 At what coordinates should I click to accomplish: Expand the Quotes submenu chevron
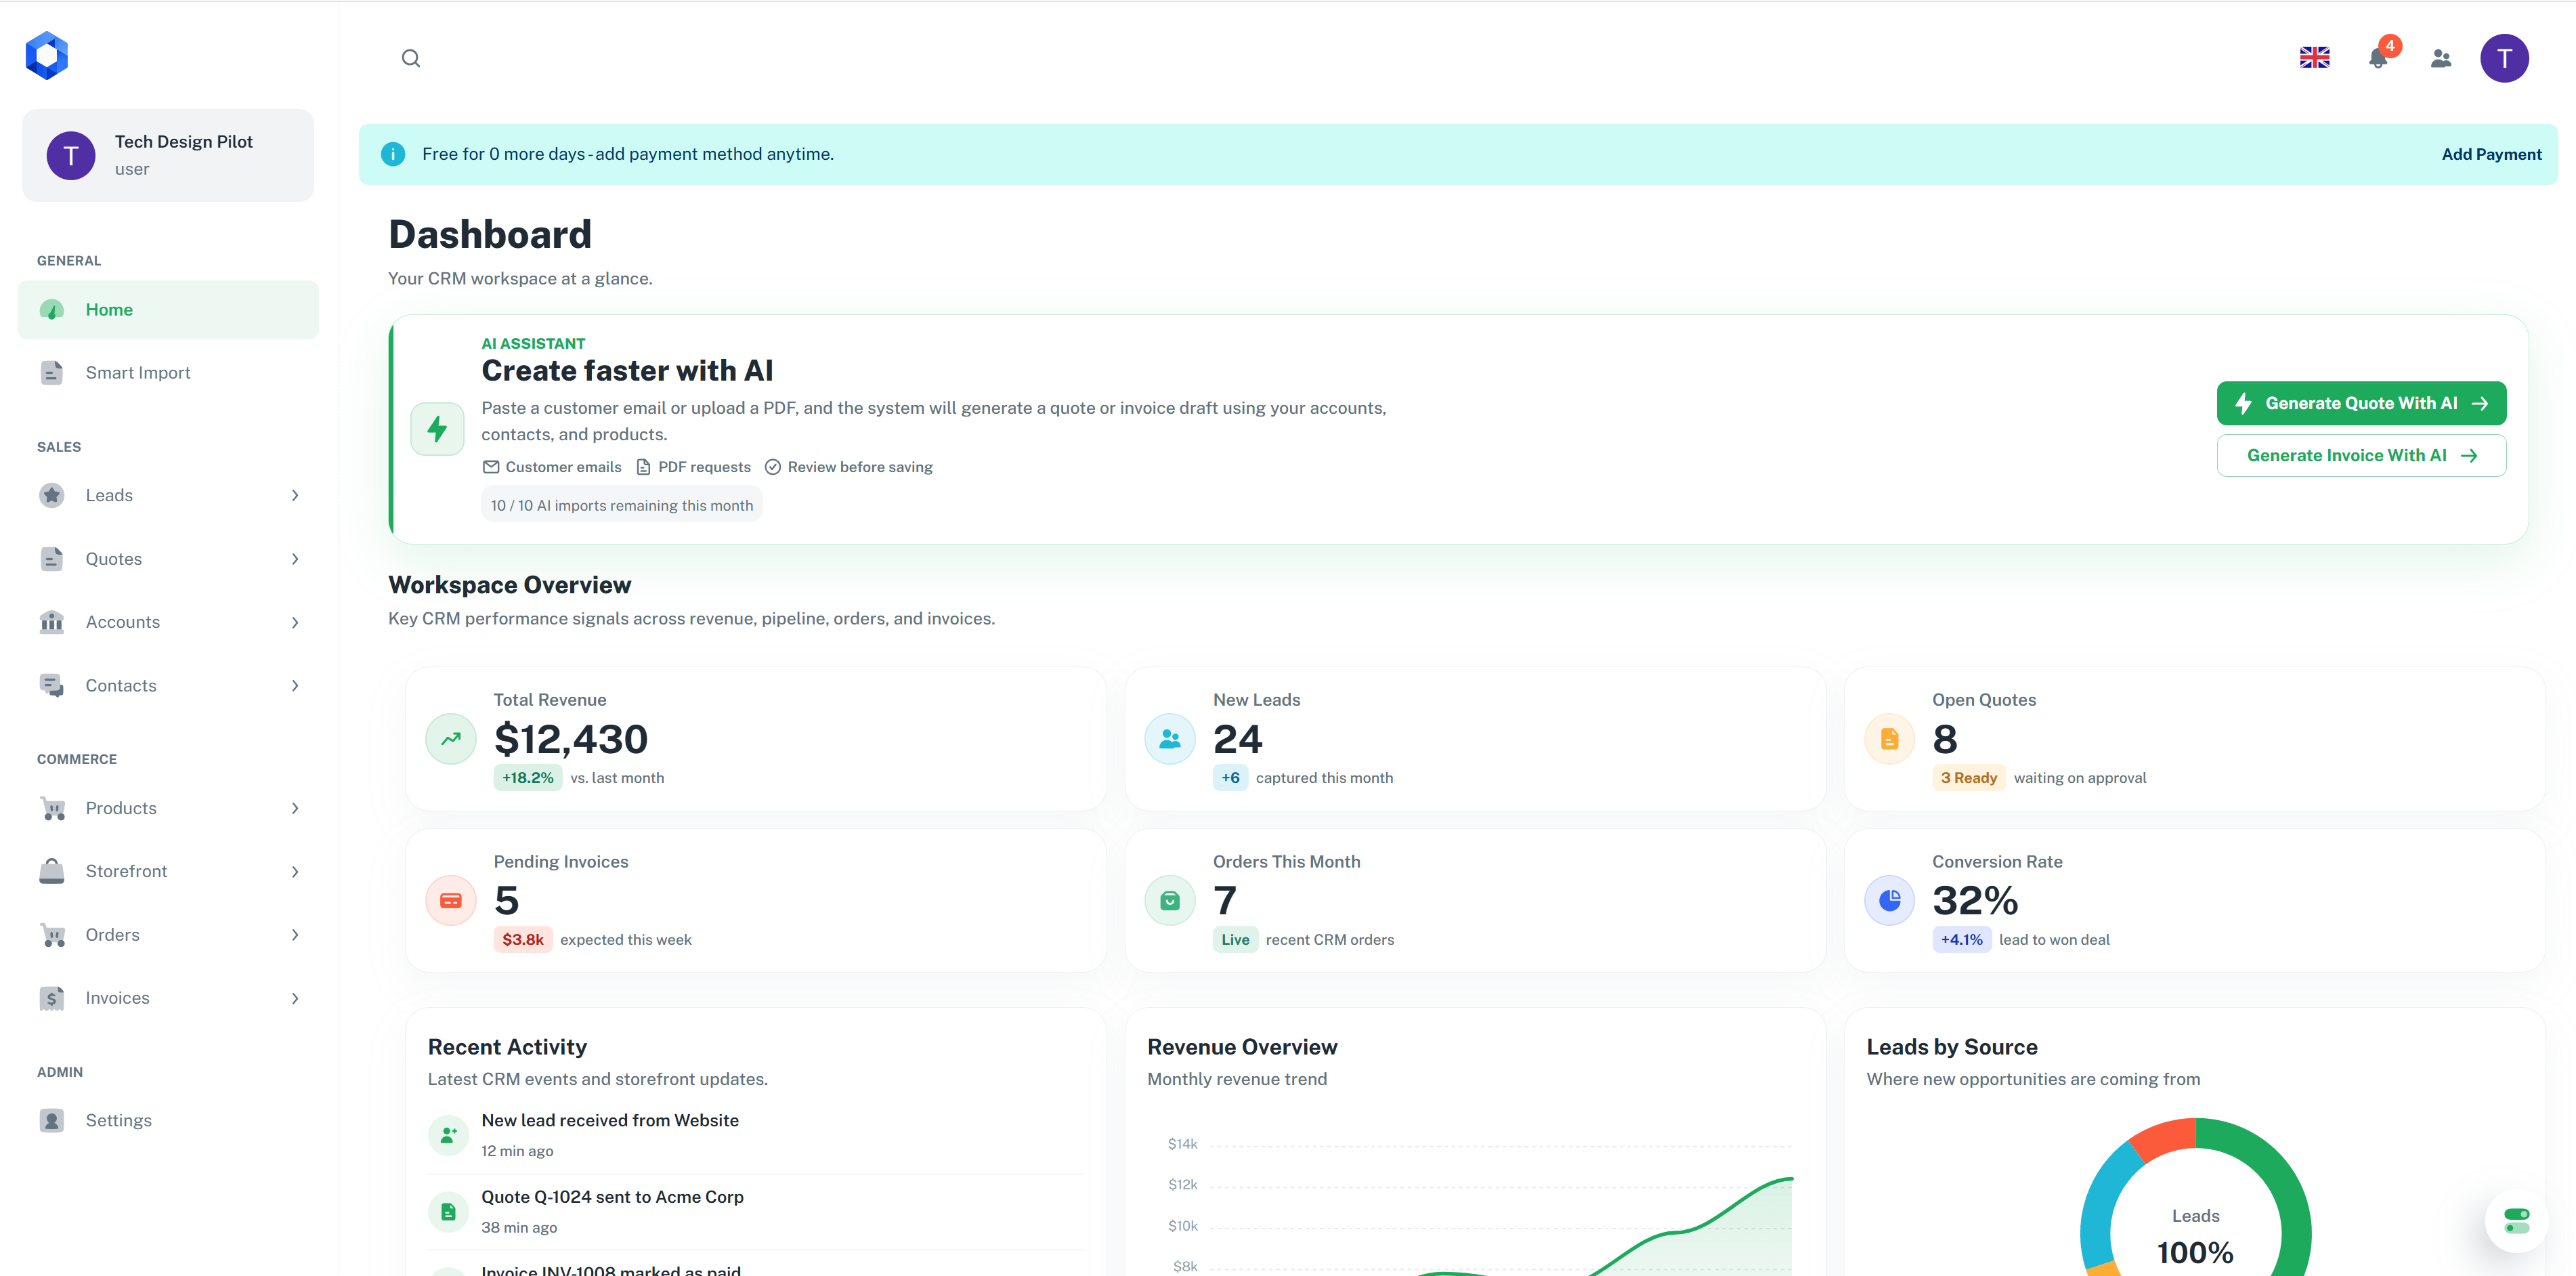pos(295,559)
